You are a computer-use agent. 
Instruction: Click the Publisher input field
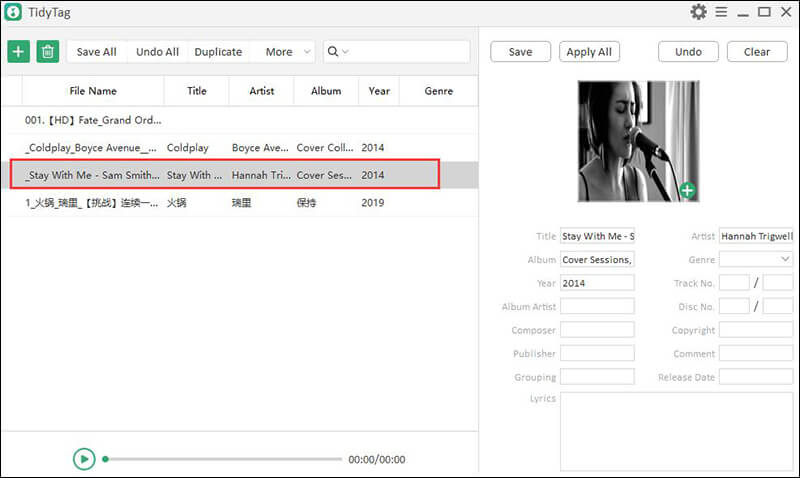tap(597, 353)
